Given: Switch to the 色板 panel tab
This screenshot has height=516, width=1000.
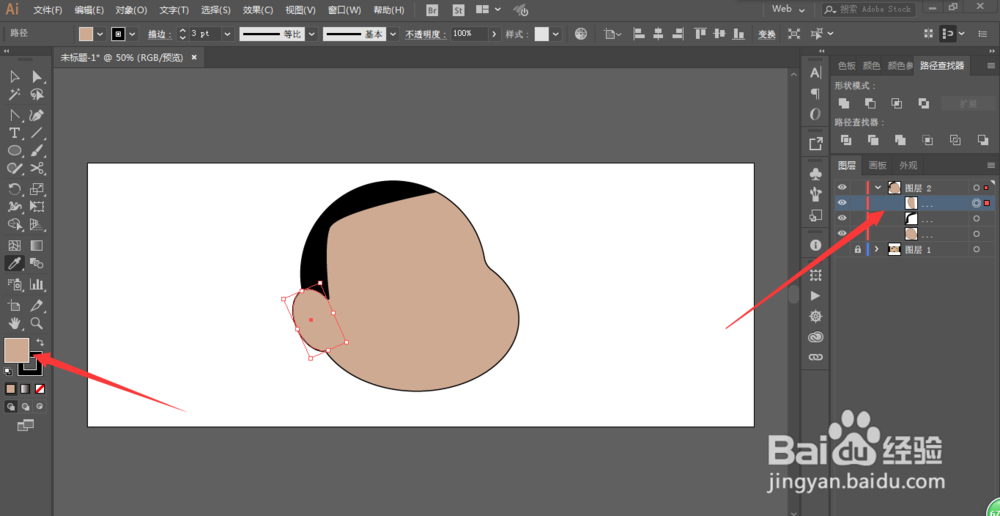Looking at the screenshot, I should pyautogui.click(x=846, y=65).
